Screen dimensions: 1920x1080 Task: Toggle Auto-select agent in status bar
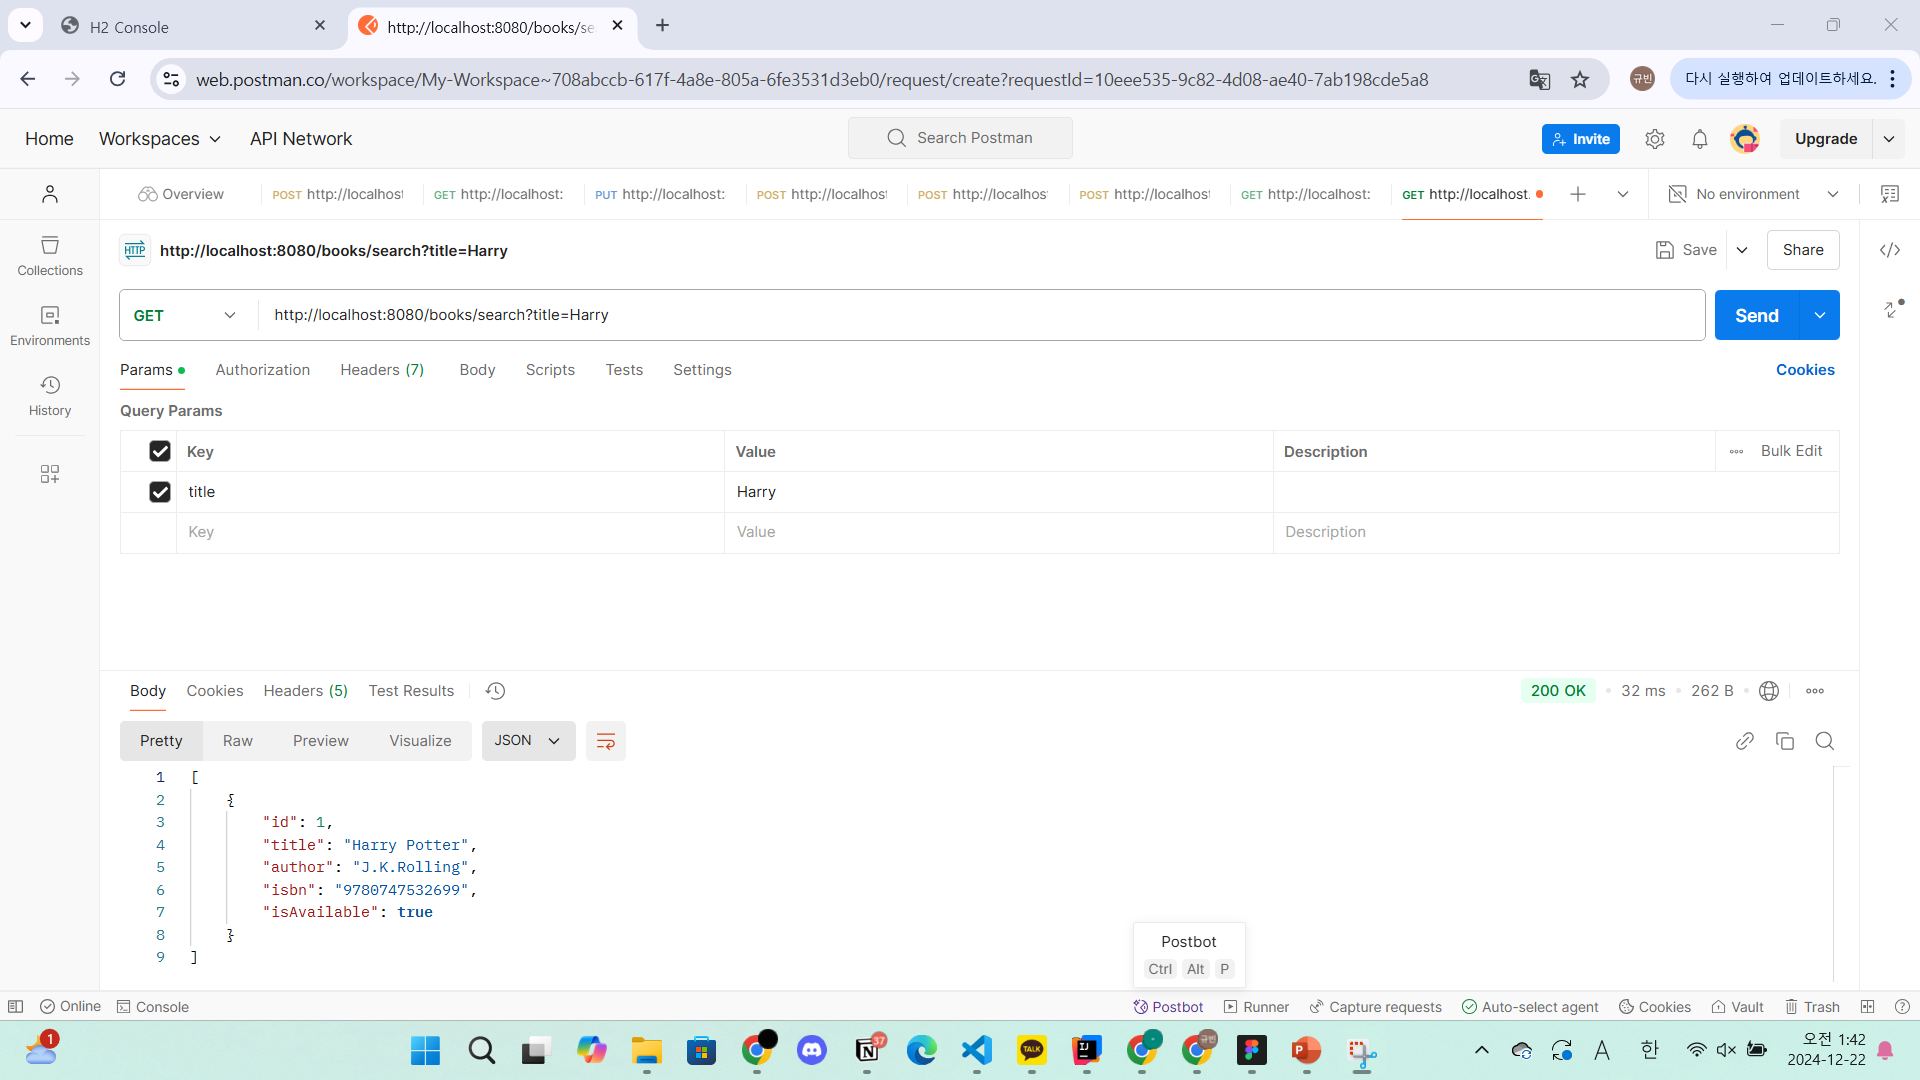(x=1529, y=1007)
